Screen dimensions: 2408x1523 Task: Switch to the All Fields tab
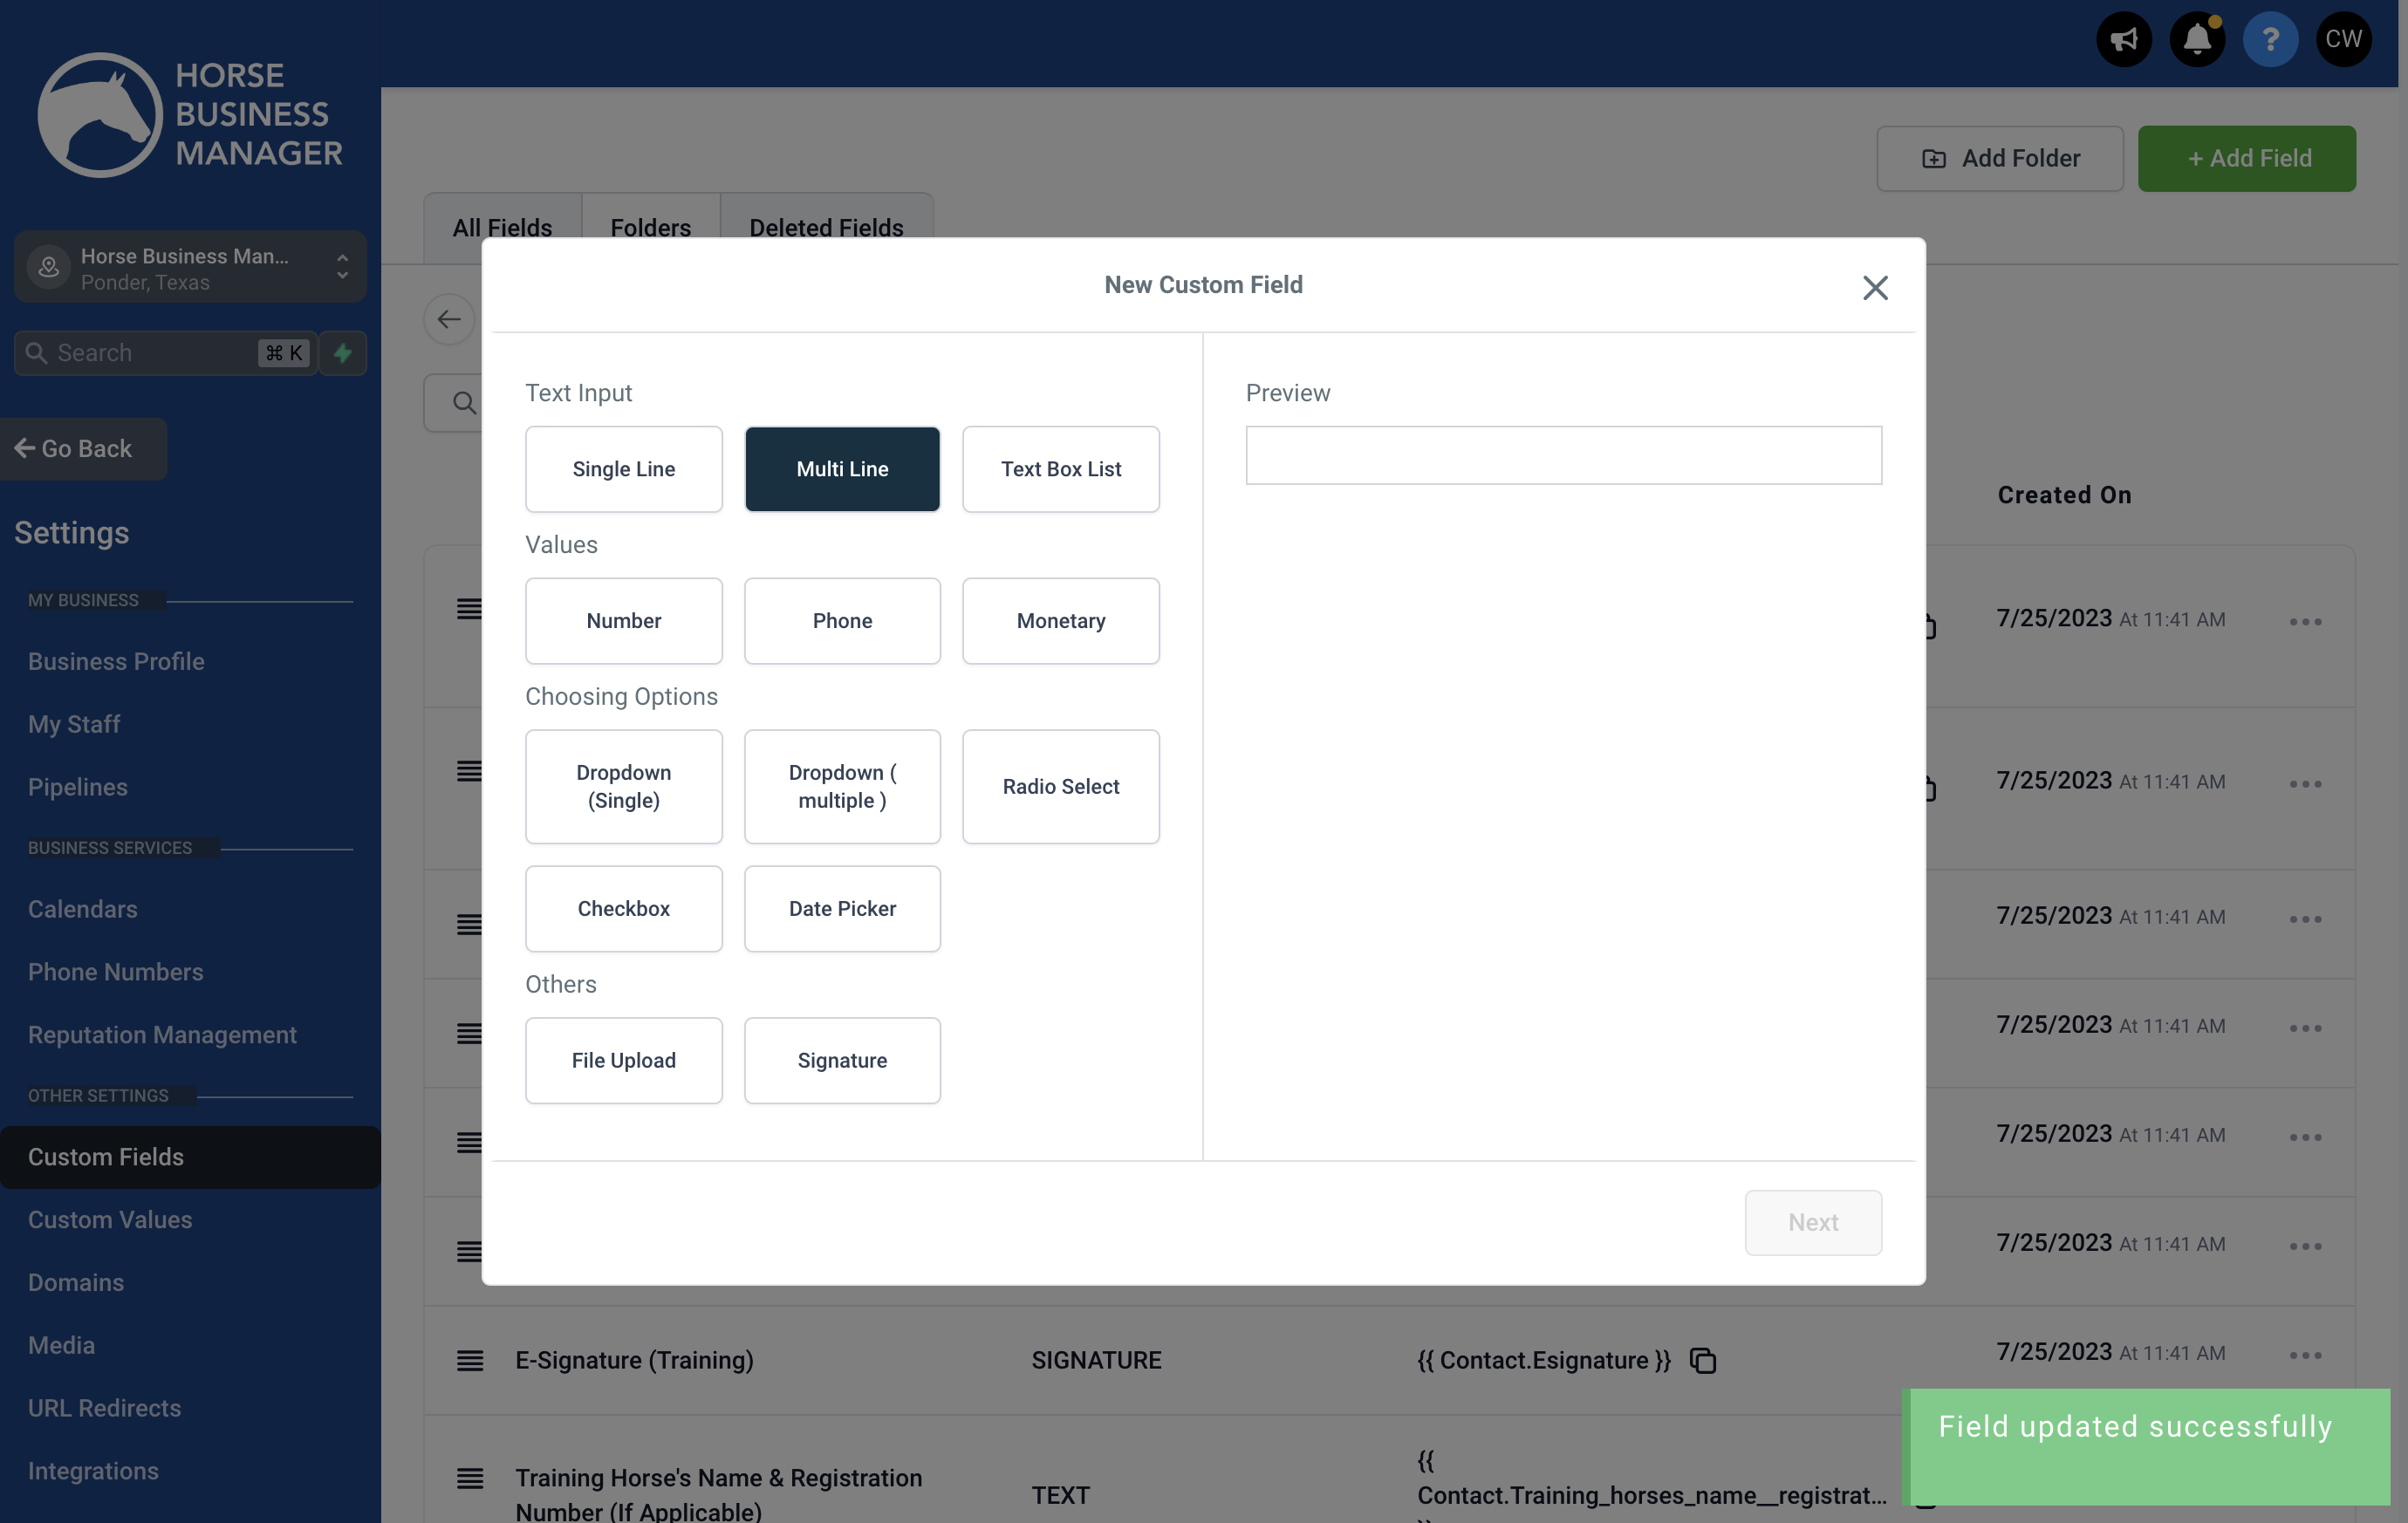click(x=502, y=228)
